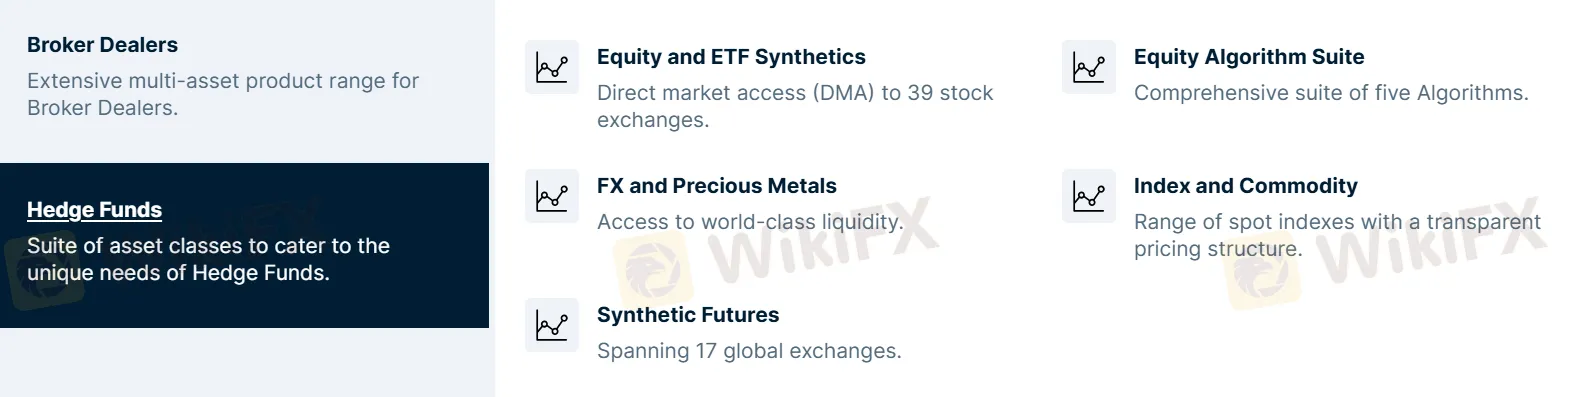Click 'Spanning 17 global exchanges' description
Screen dimensions: 1587x397
tap(749, 351)
